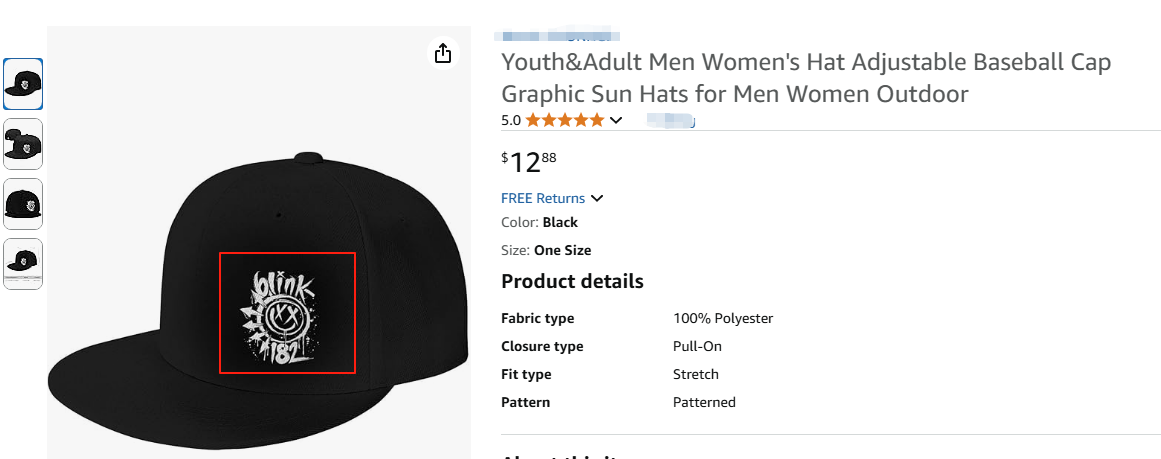Click the share icon above product image
Viewport: 1161px width, 459px height.
(x=444, y=53)
